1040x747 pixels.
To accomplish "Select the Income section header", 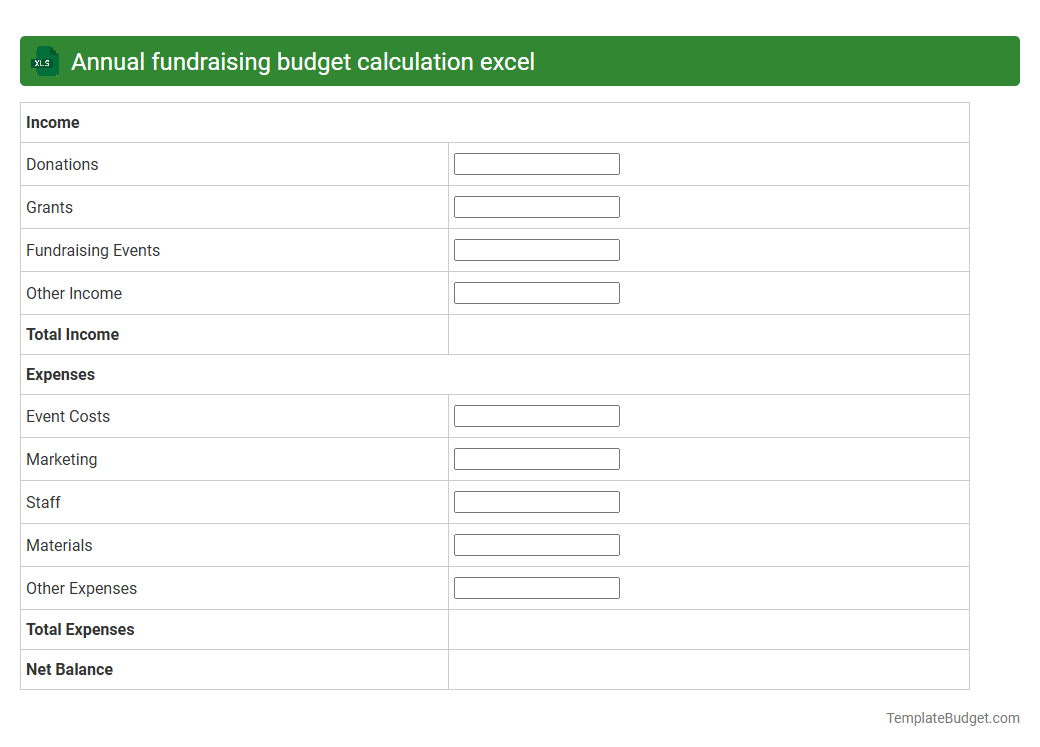I will point(53,122).
